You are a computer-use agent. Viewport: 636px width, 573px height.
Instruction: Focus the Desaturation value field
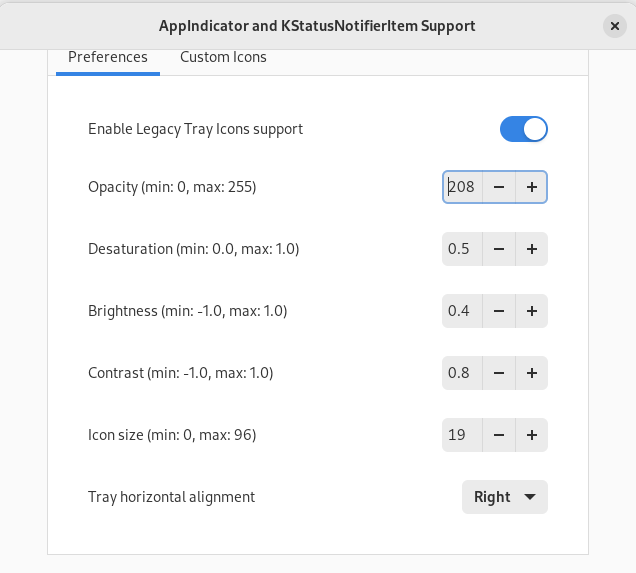pos(462,249)
